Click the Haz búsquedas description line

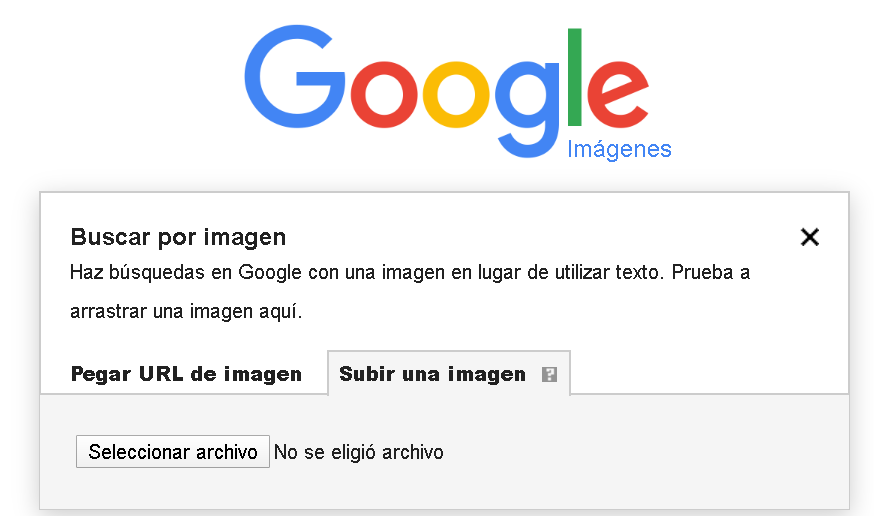(410, 272)
